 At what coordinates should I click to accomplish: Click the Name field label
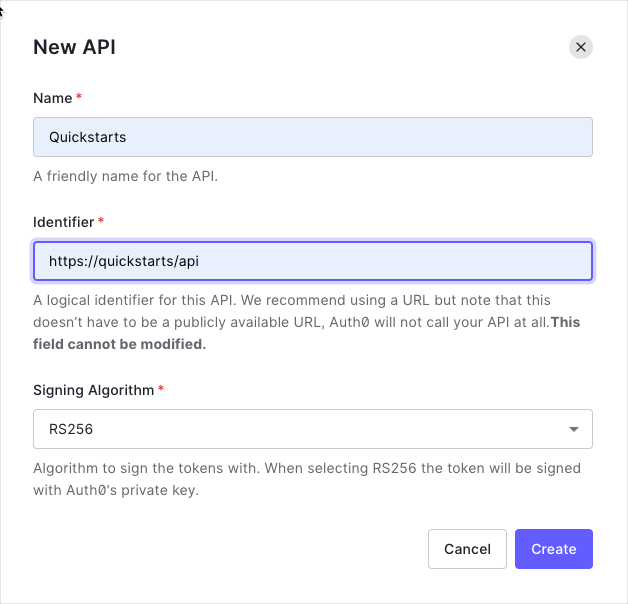tap(52, 98)
